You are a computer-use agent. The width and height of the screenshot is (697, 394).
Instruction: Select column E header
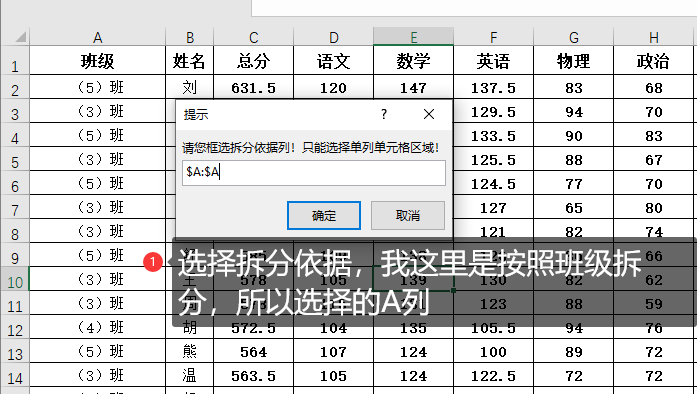tap(413, 37)
